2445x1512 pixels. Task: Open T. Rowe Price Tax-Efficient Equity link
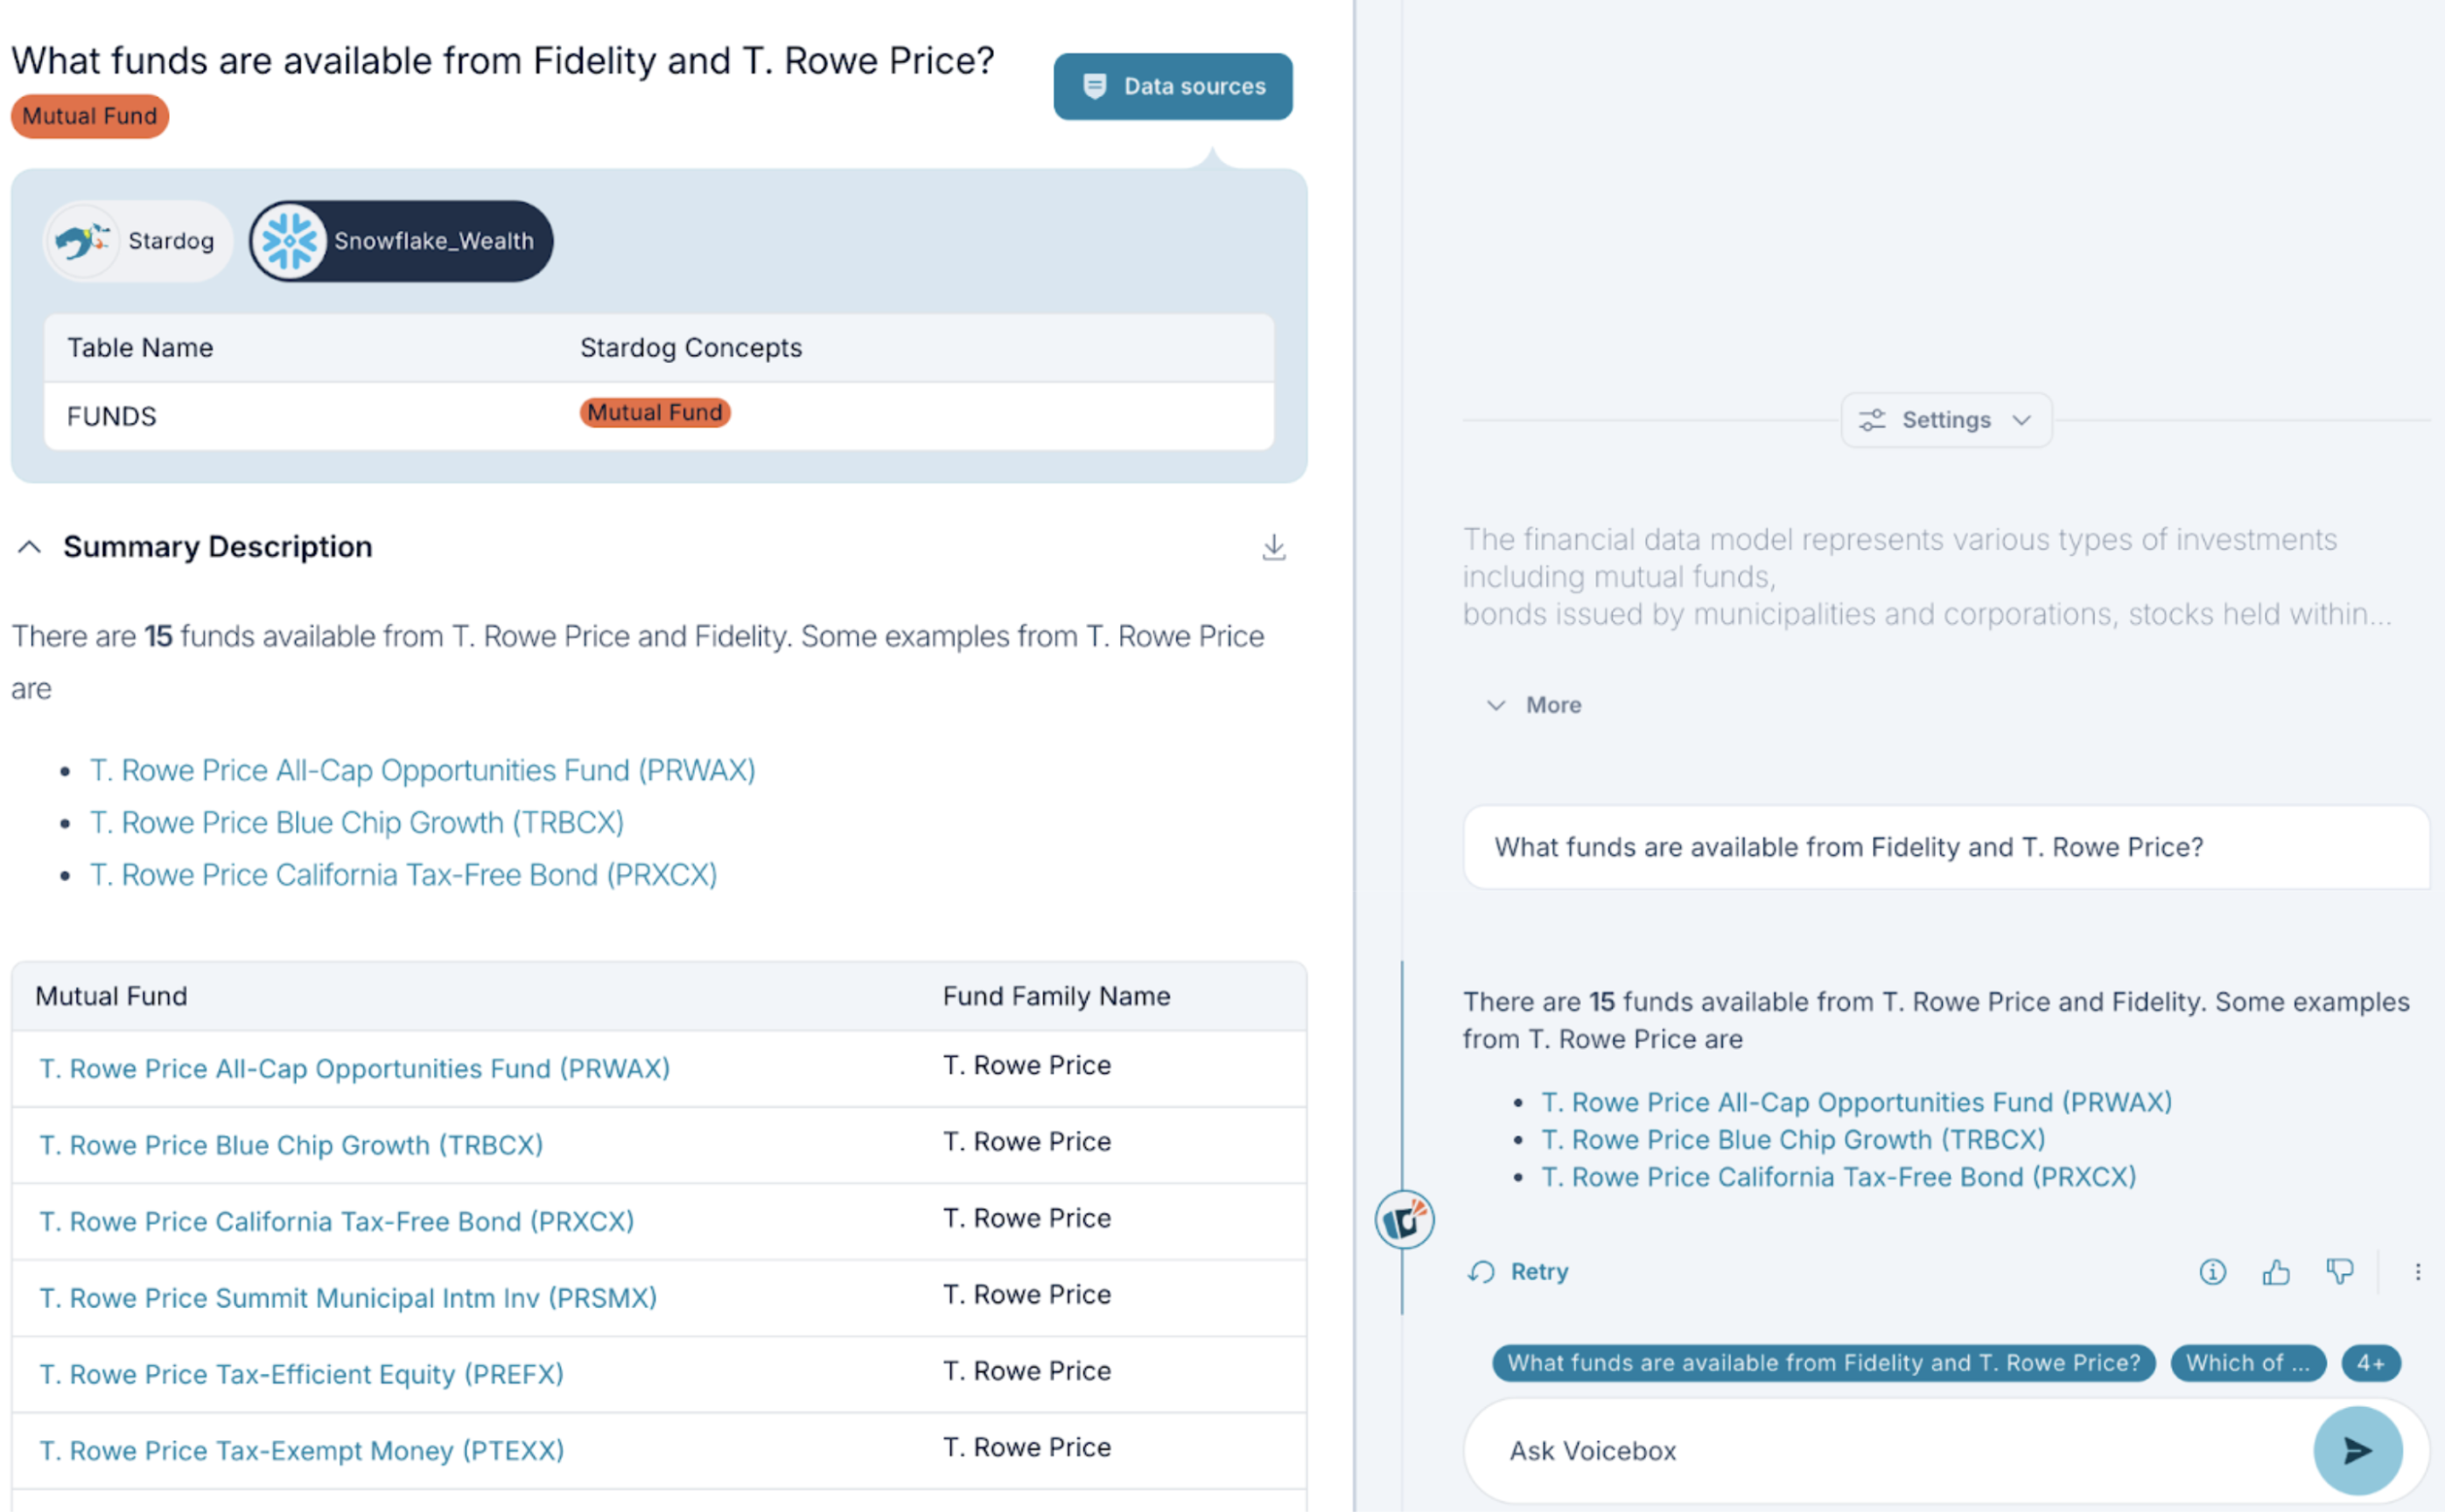point(301,1374)
